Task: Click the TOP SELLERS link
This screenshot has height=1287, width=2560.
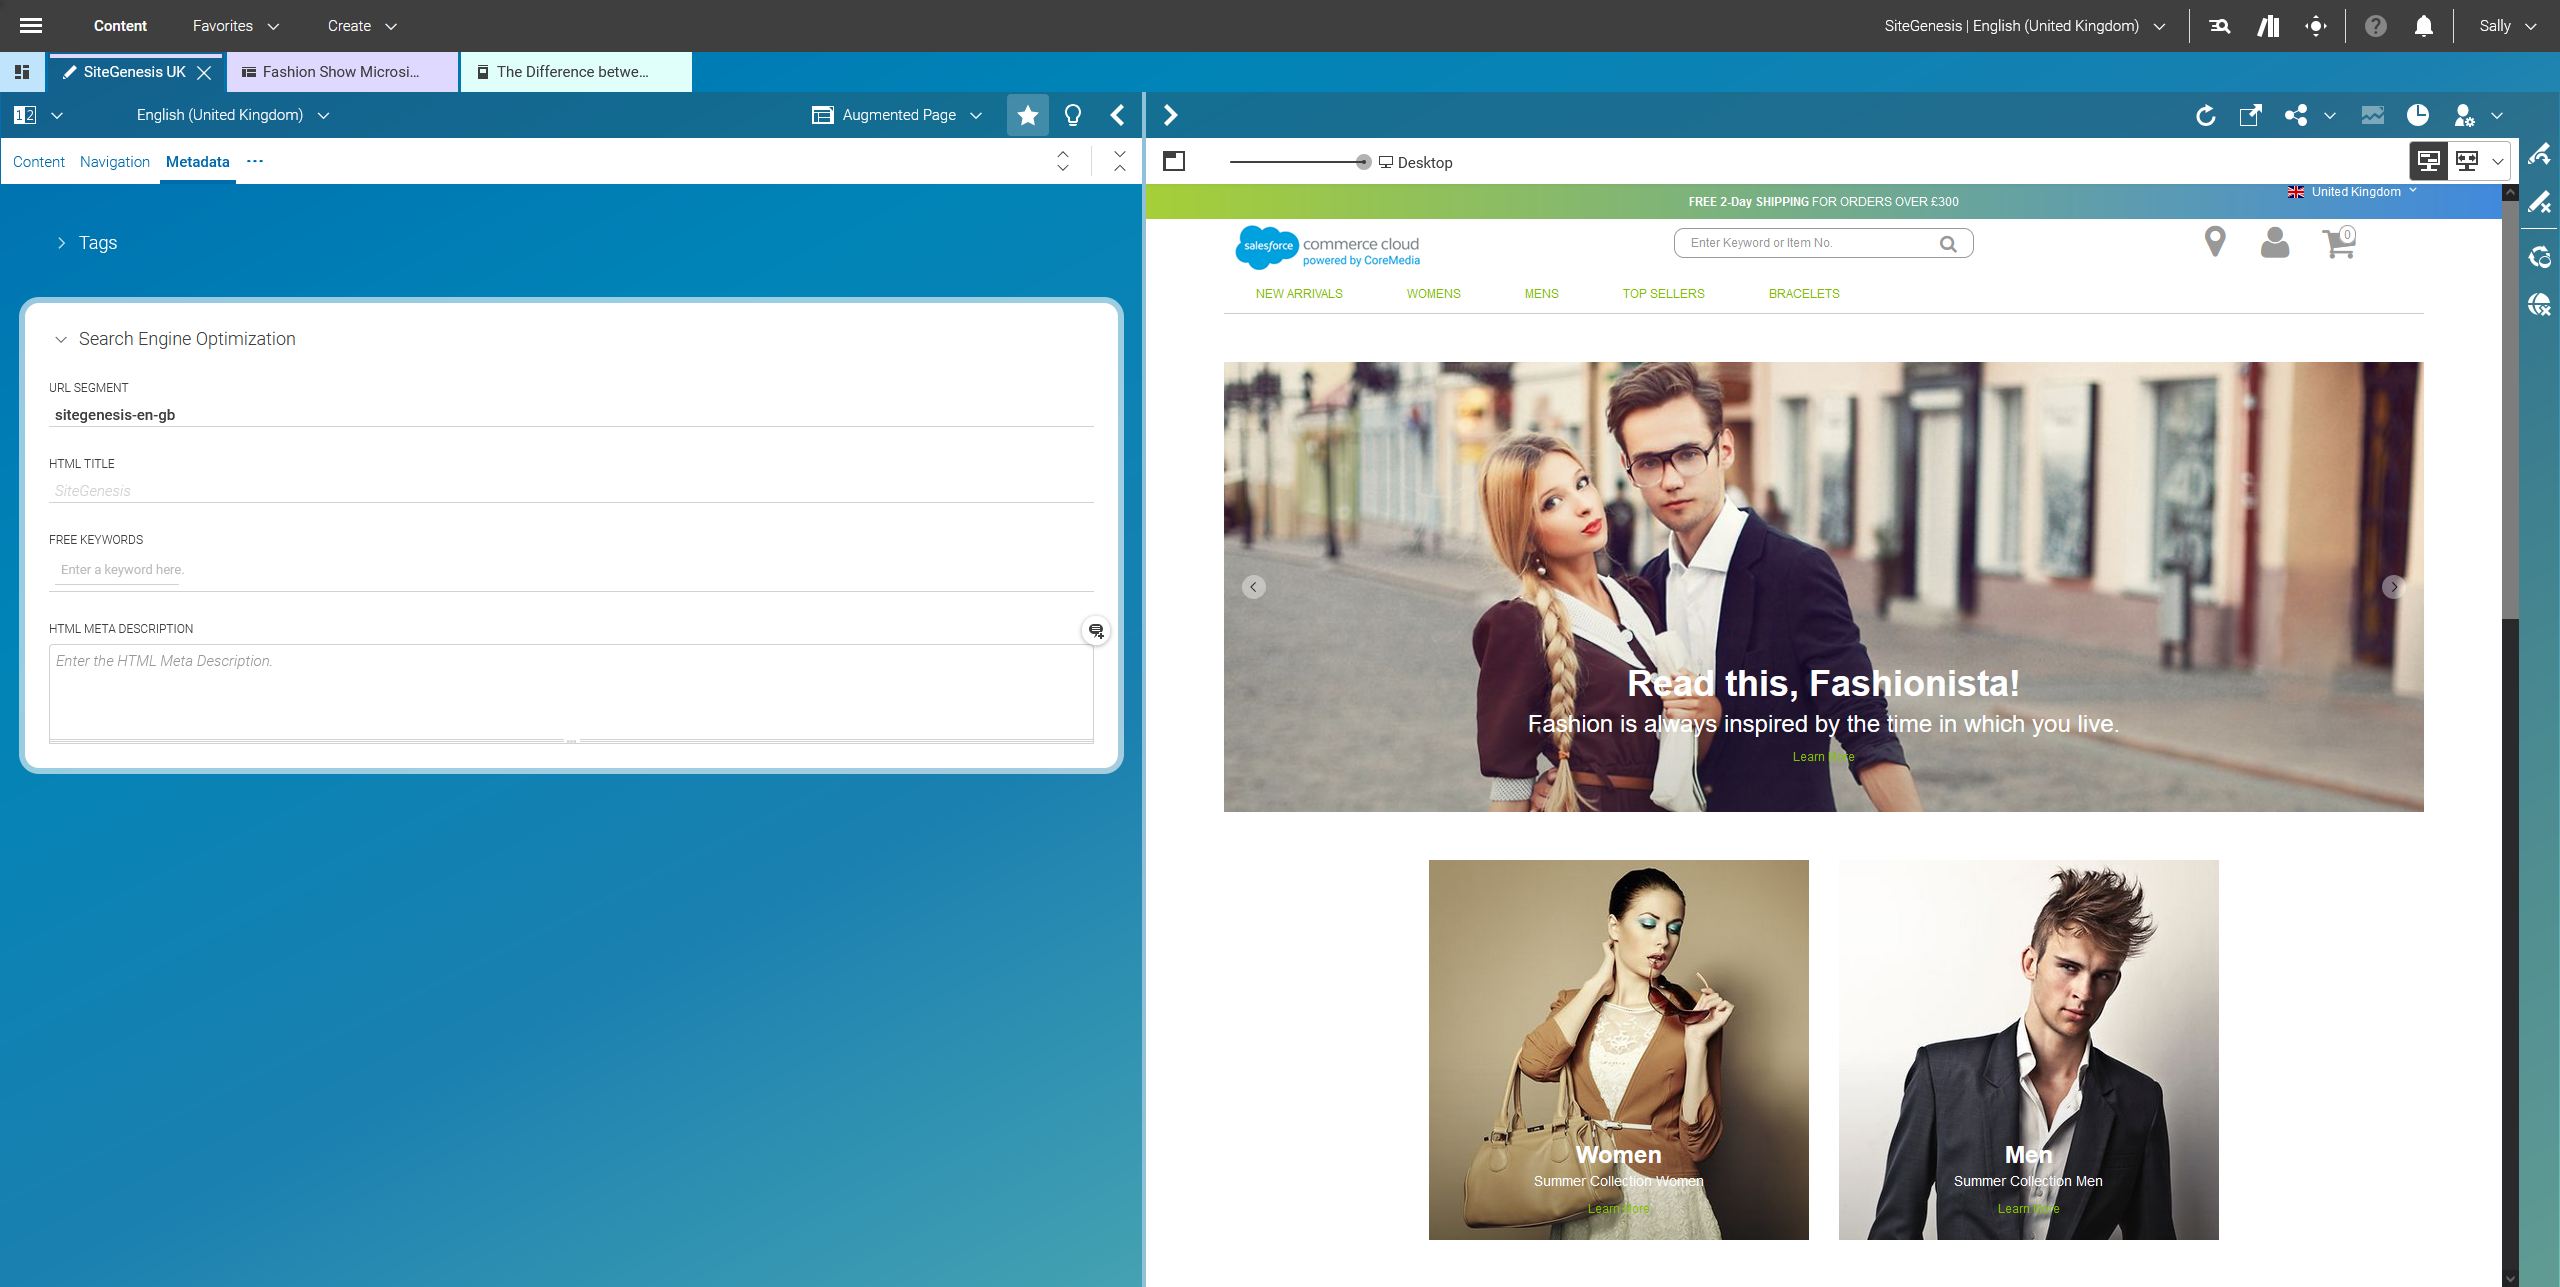Action: pyautogui.click(x=1663, y=294)
